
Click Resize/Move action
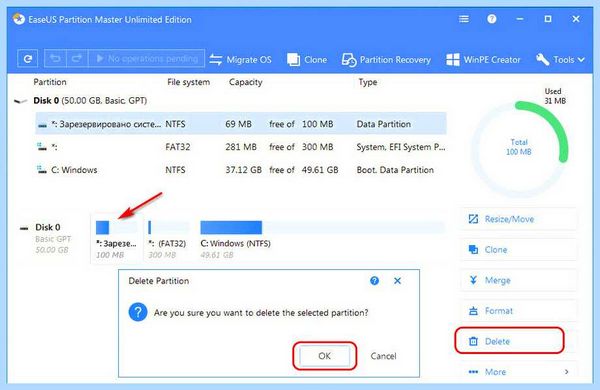pyautogui.click(x=518, y=219)
